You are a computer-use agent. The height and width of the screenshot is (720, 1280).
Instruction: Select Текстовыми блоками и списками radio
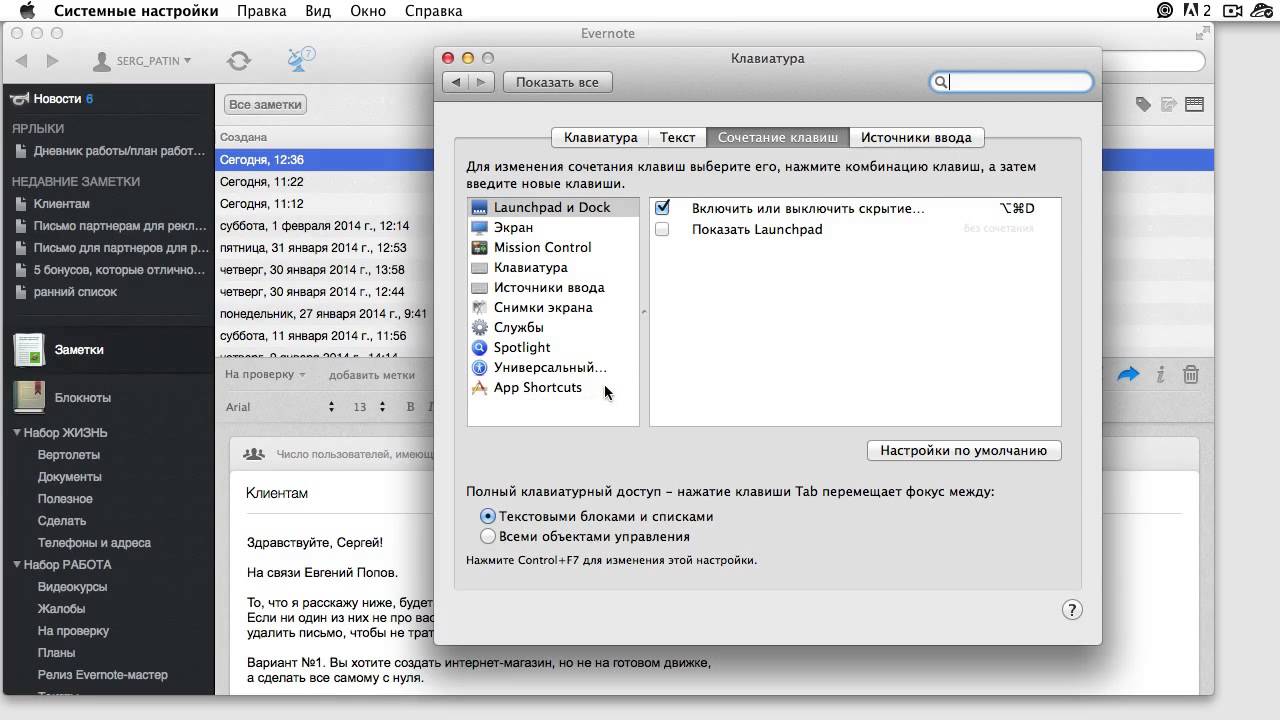click(x=488, y=517)
